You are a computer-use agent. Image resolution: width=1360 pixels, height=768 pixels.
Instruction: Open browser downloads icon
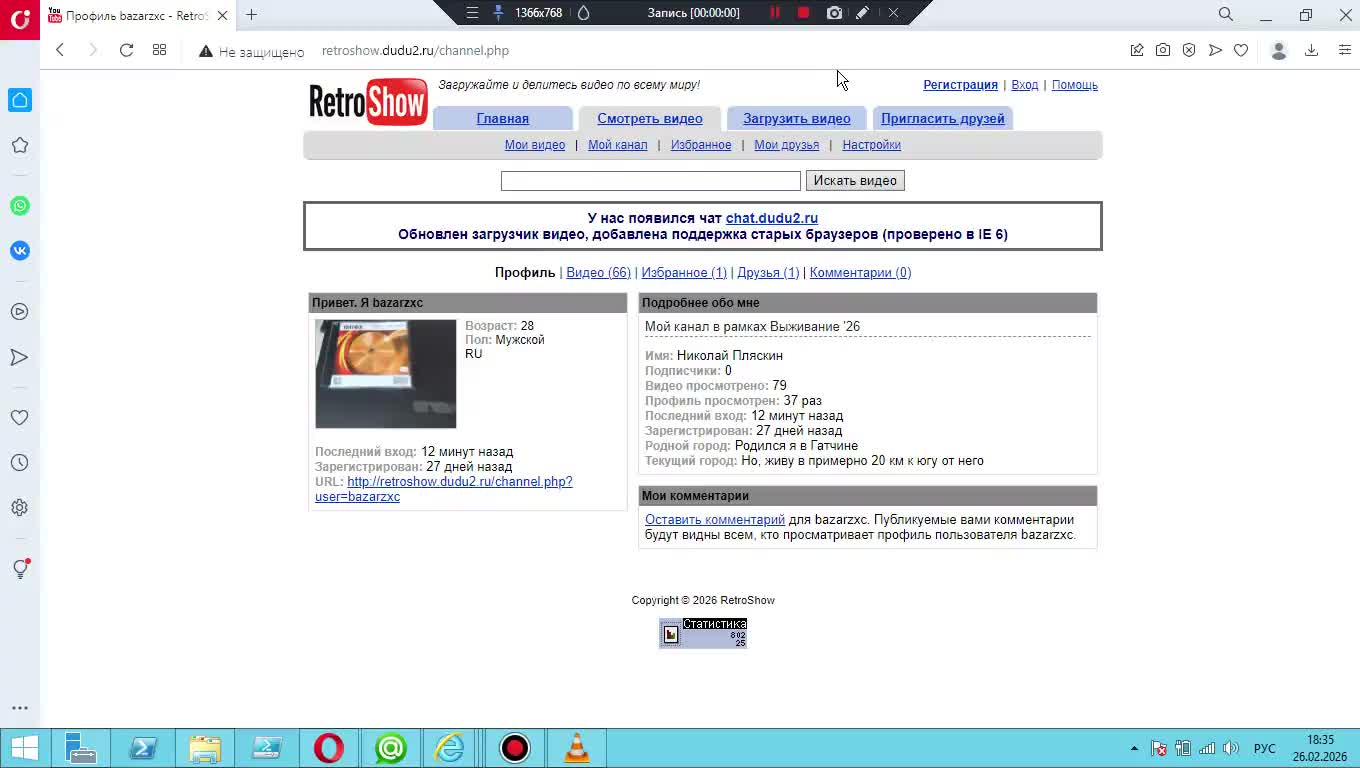(1312, 50)
